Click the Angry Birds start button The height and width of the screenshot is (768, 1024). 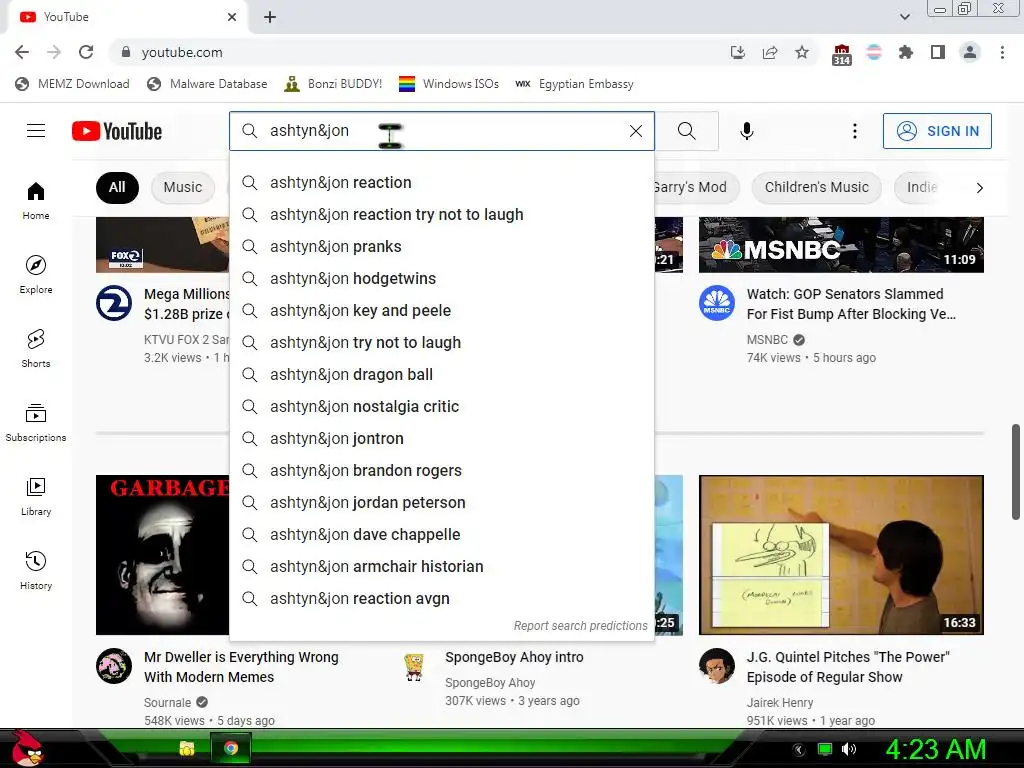click(27, 748)
